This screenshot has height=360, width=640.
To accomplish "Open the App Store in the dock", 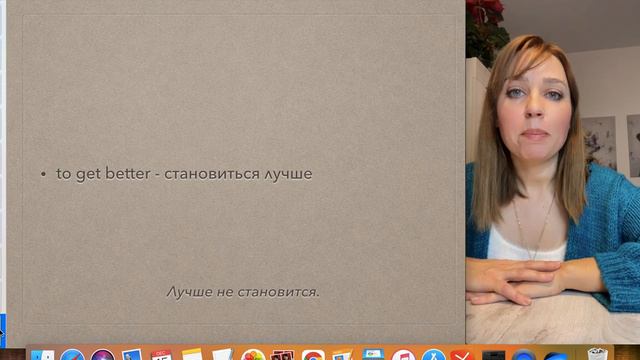I will (433, 355).
